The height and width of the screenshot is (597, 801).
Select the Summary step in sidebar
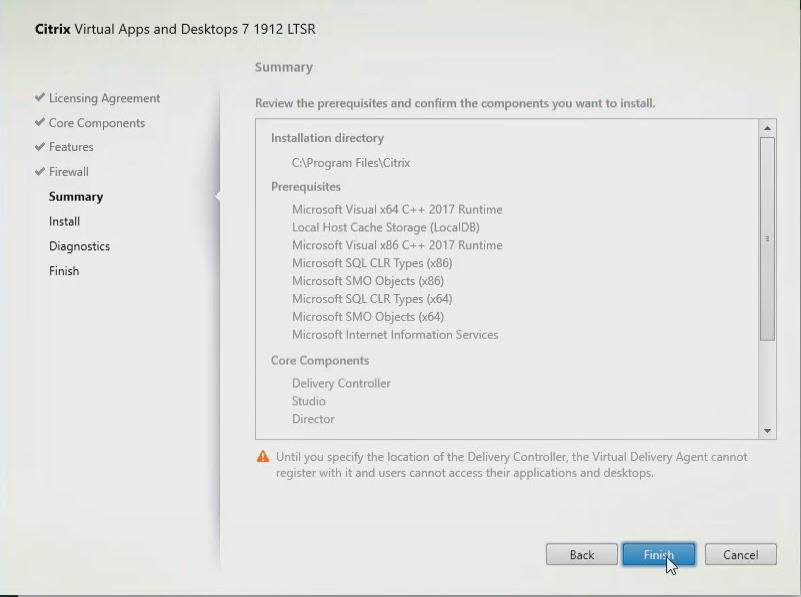pos(76,197)
